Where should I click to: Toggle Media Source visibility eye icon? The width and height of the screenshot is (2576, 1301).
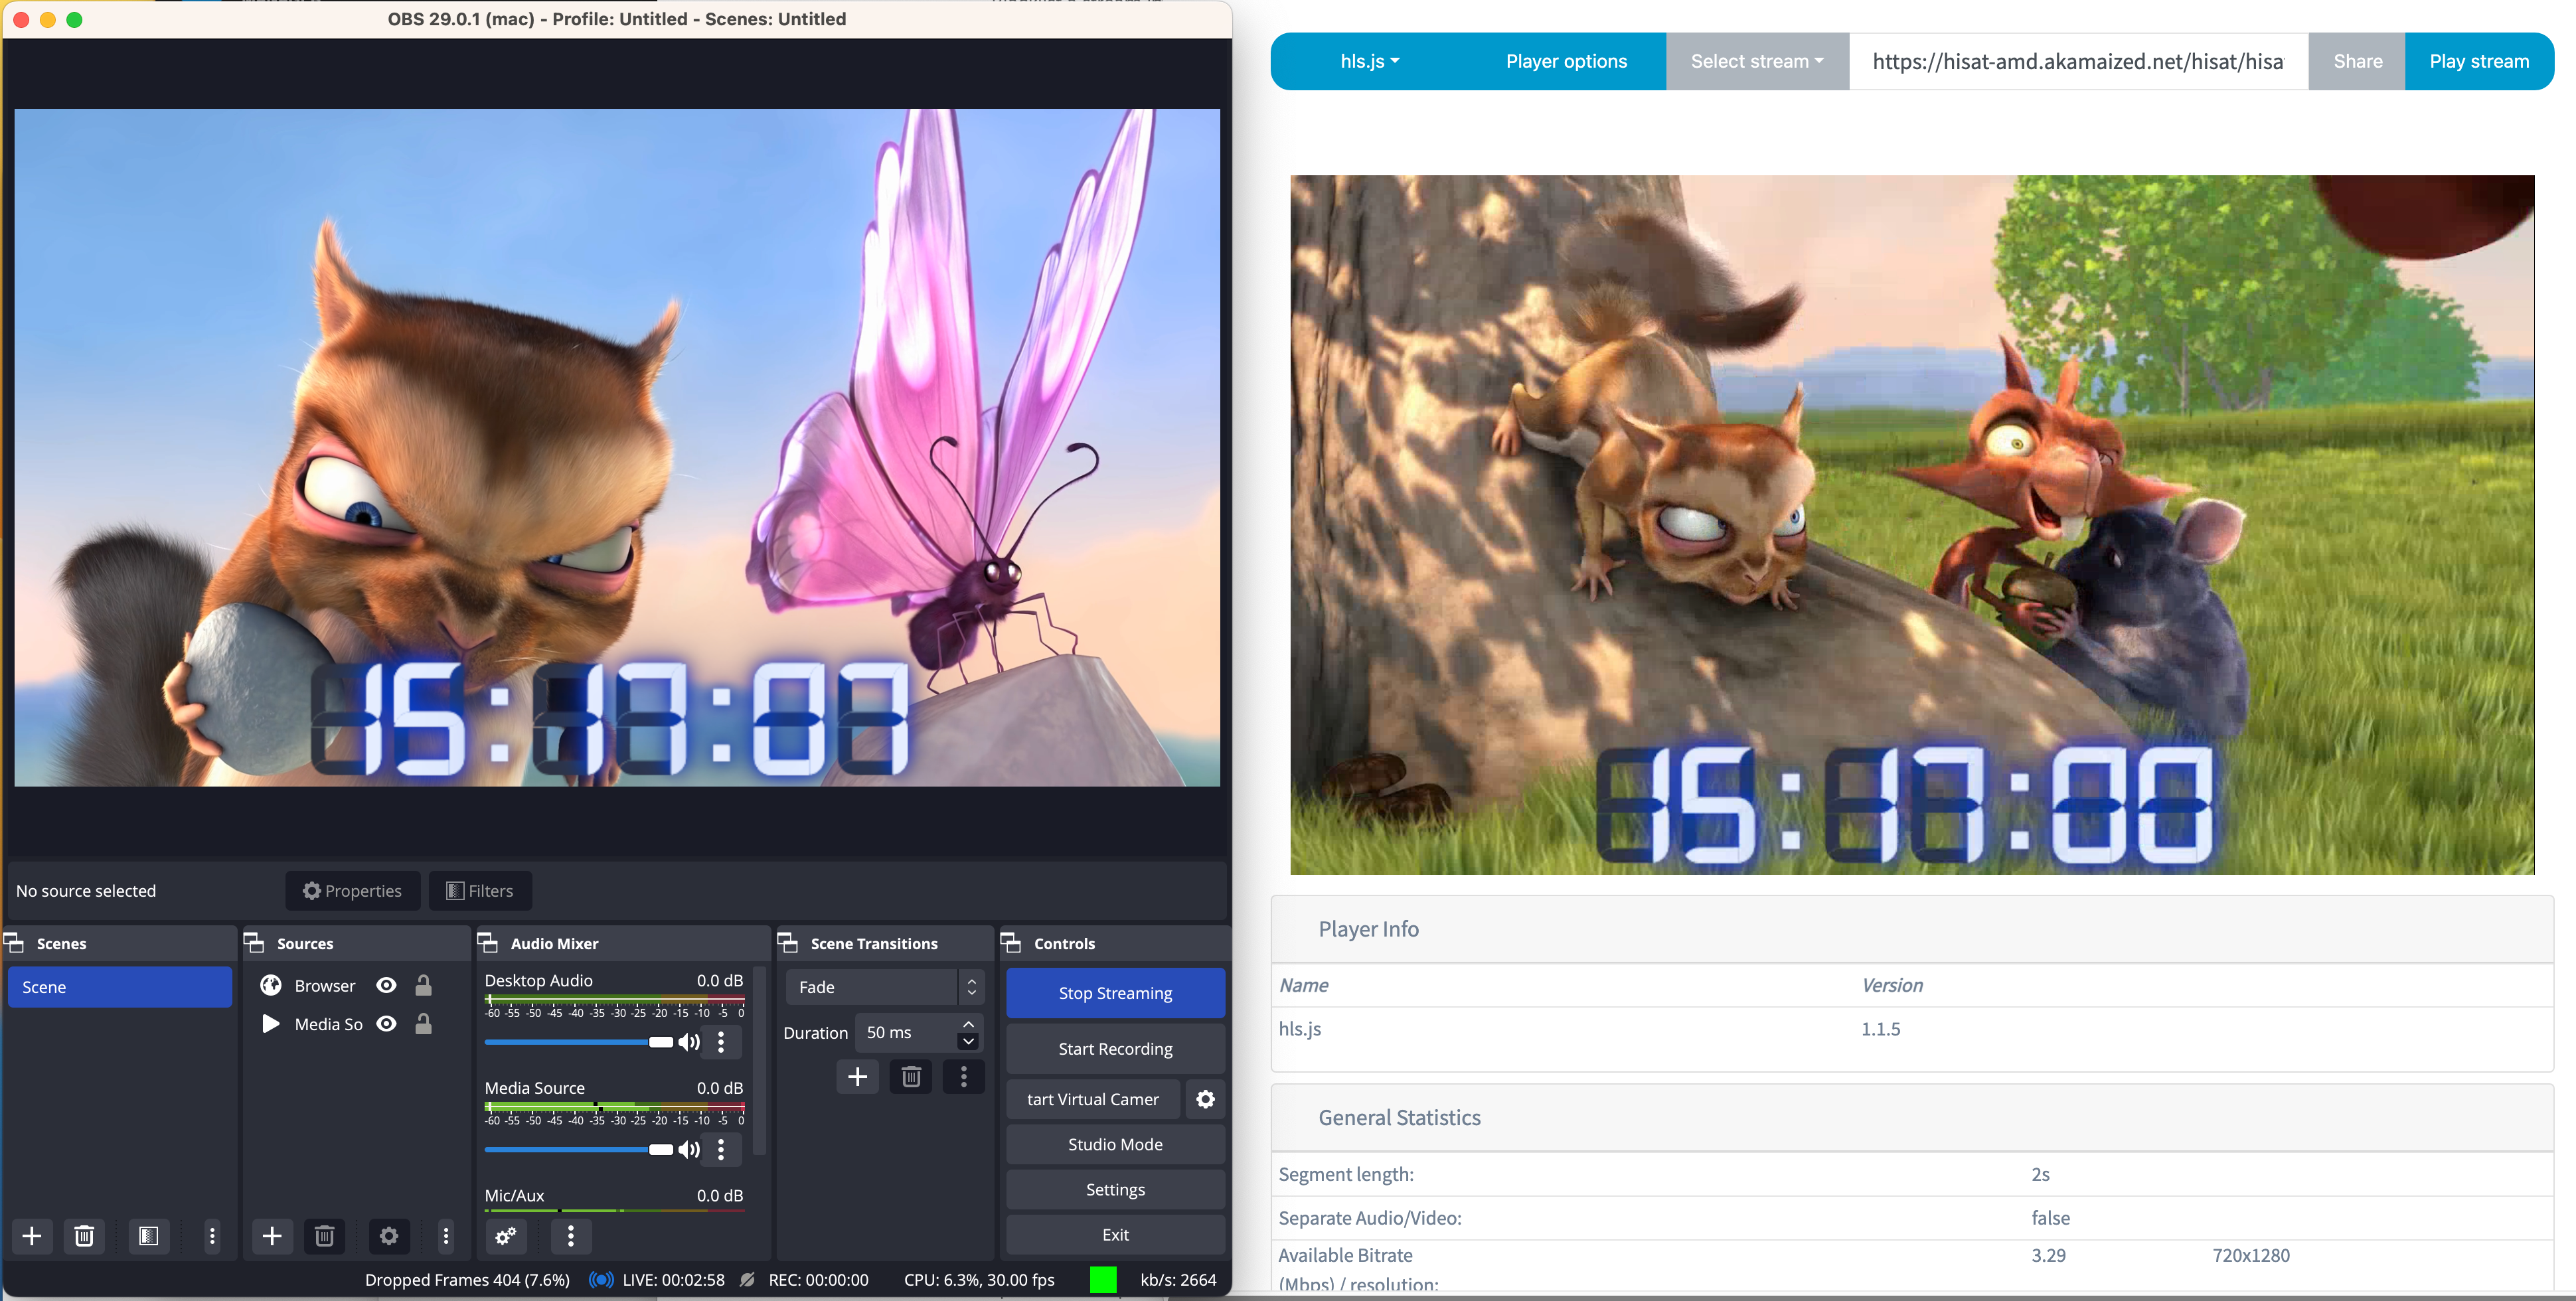point(386,1024)
